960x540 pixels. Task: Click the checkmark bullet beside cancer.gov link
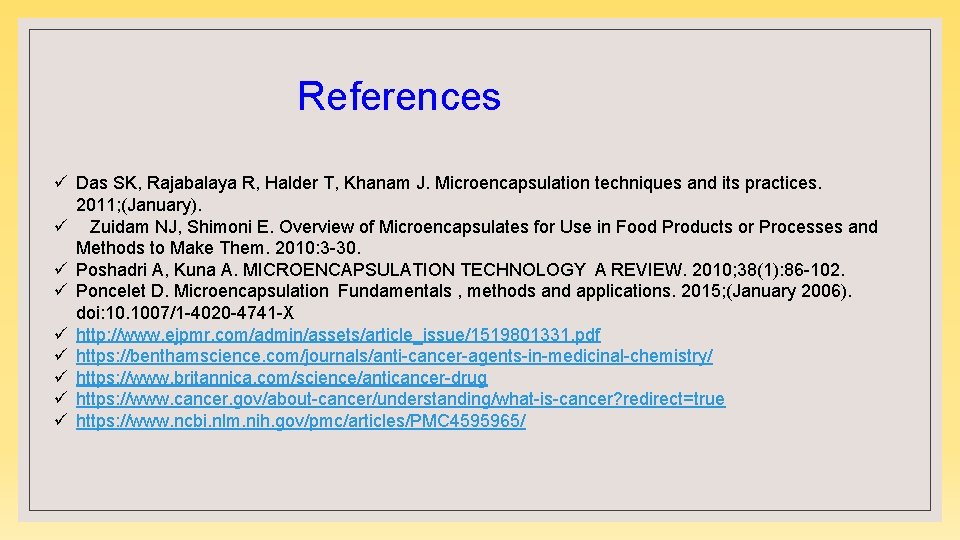60,398
